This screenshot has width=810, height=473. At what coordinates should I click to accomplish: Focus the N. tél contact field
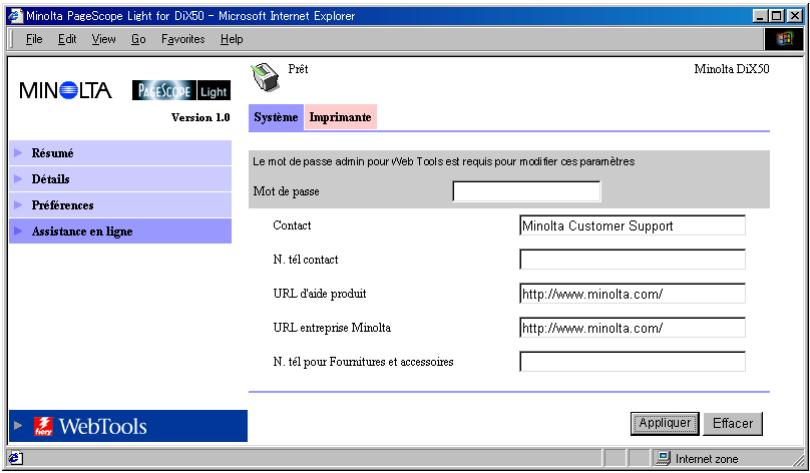click(632, 260)
